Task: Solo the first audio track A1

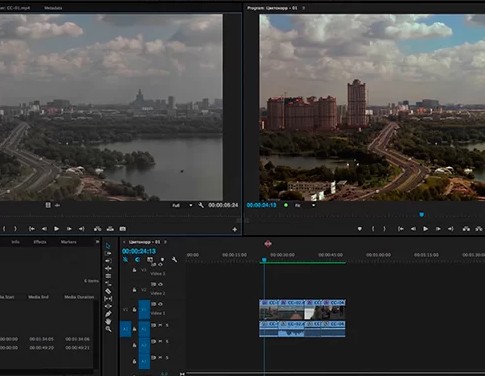Action: click(x=167, y=325)
